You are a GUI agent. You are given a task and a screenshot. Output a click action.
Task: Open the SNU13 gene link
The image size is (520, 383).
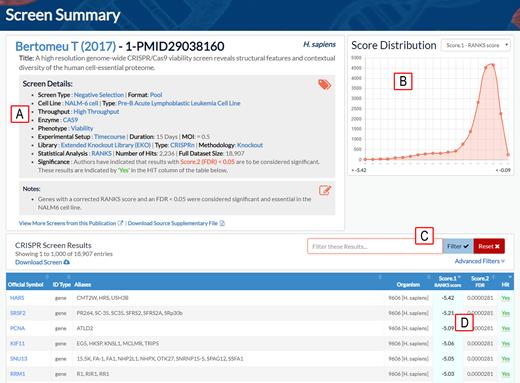19,359
